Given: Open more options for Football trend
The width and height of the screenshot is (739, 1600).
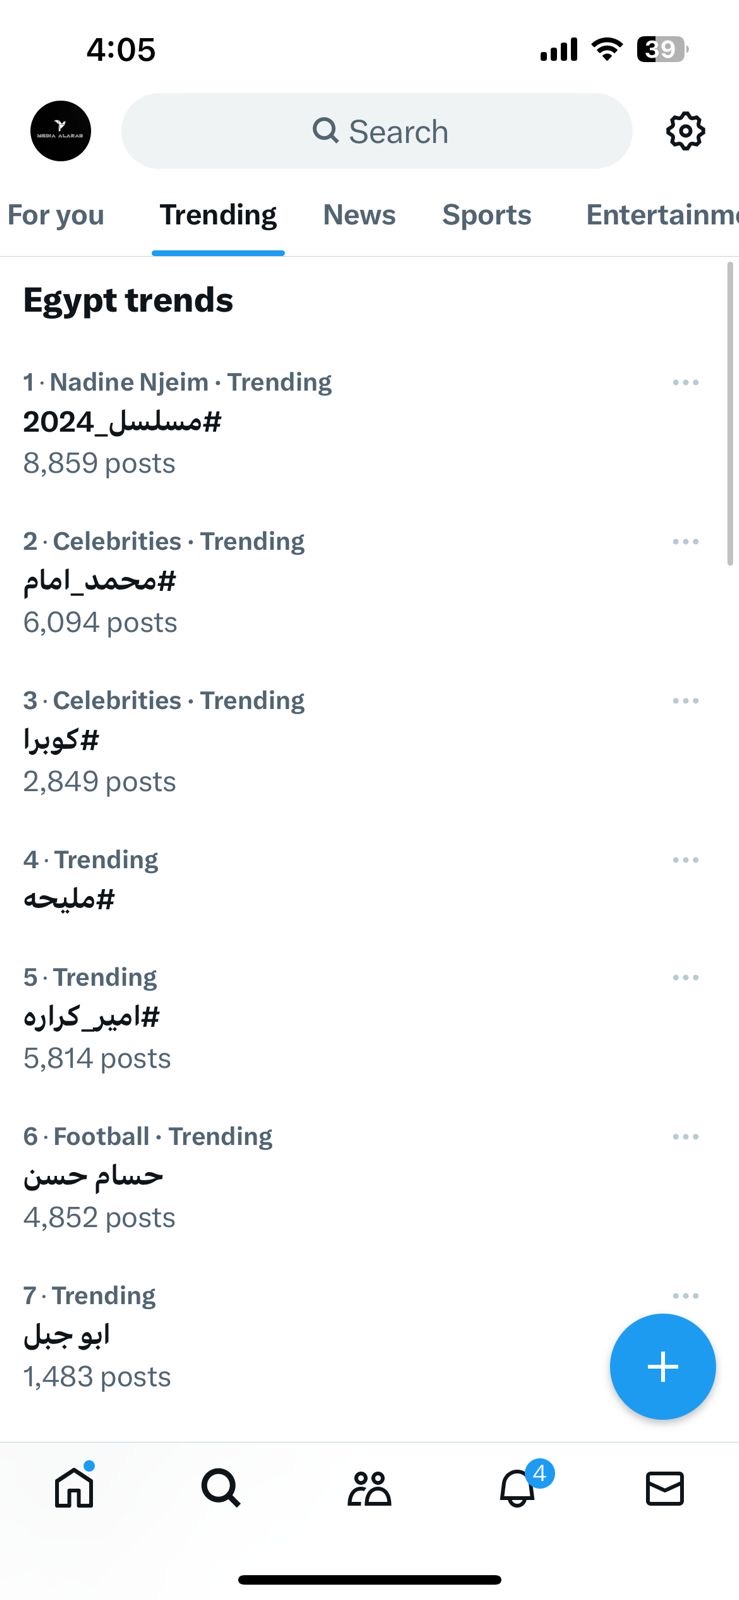Looking at the screenshot, I should pos(685,1137).
